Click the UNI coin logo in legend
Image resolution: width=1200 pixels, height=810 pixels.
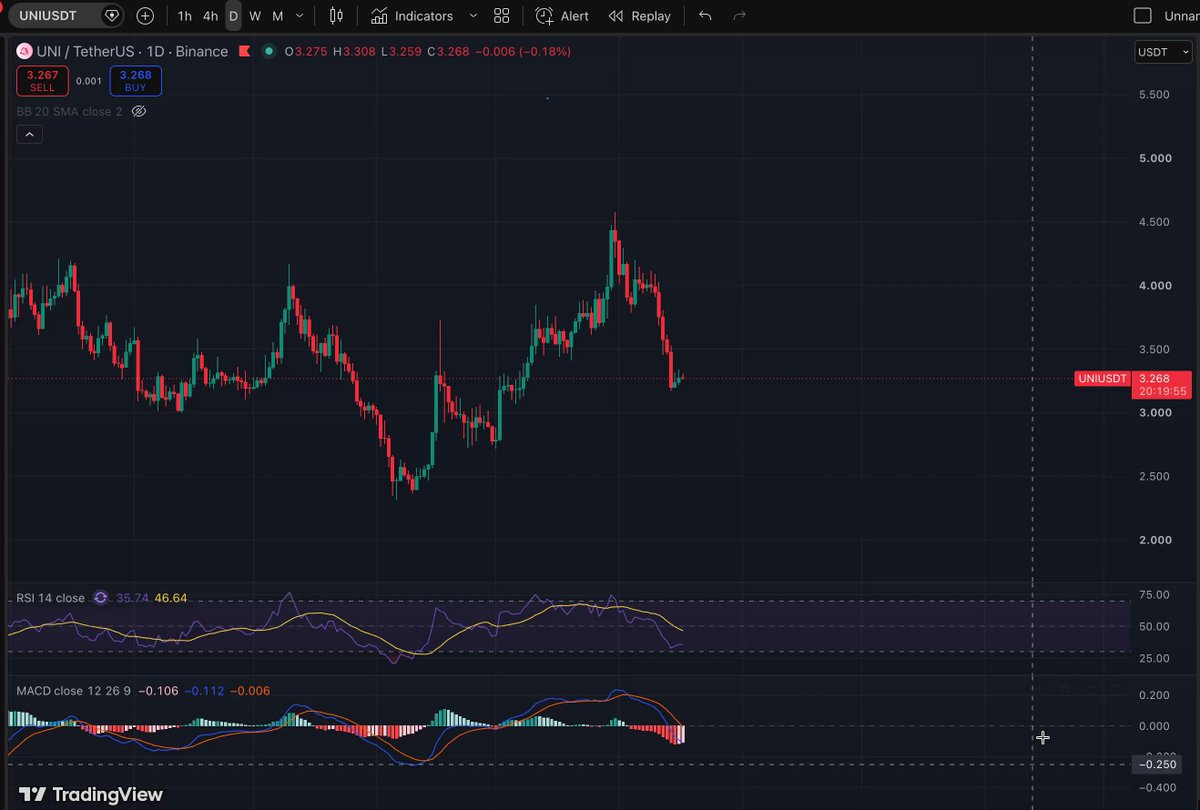click(25, 51)
